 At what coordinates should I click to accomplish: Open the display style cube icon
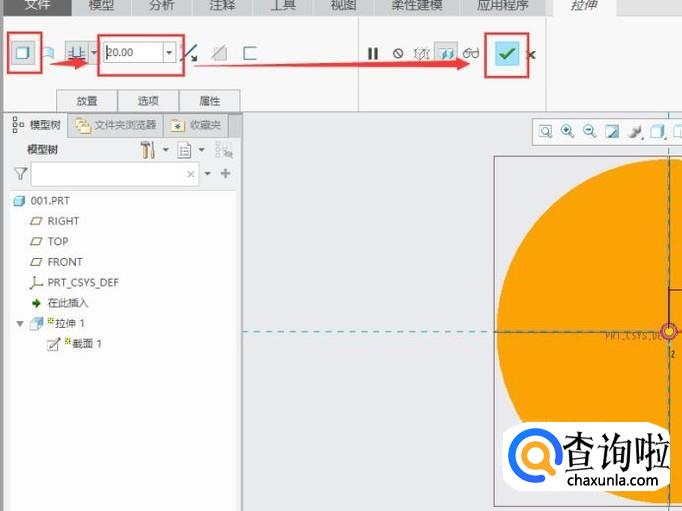(x=657, y=131)
